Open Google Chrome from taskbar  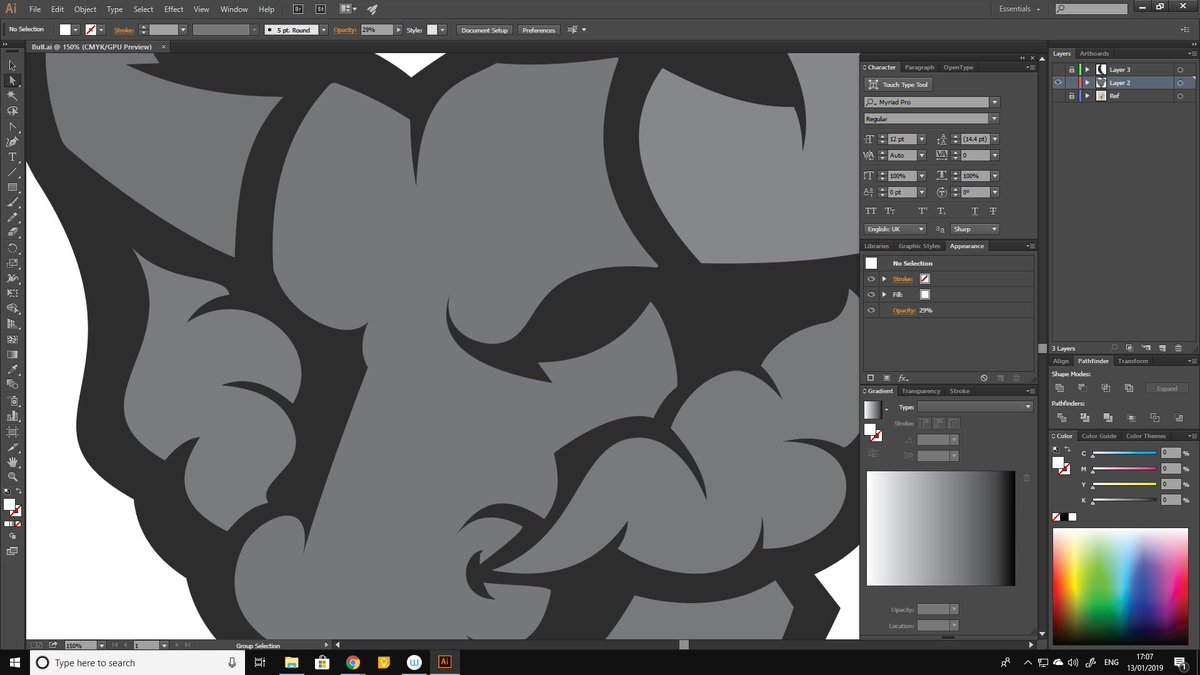coord(352,662)
